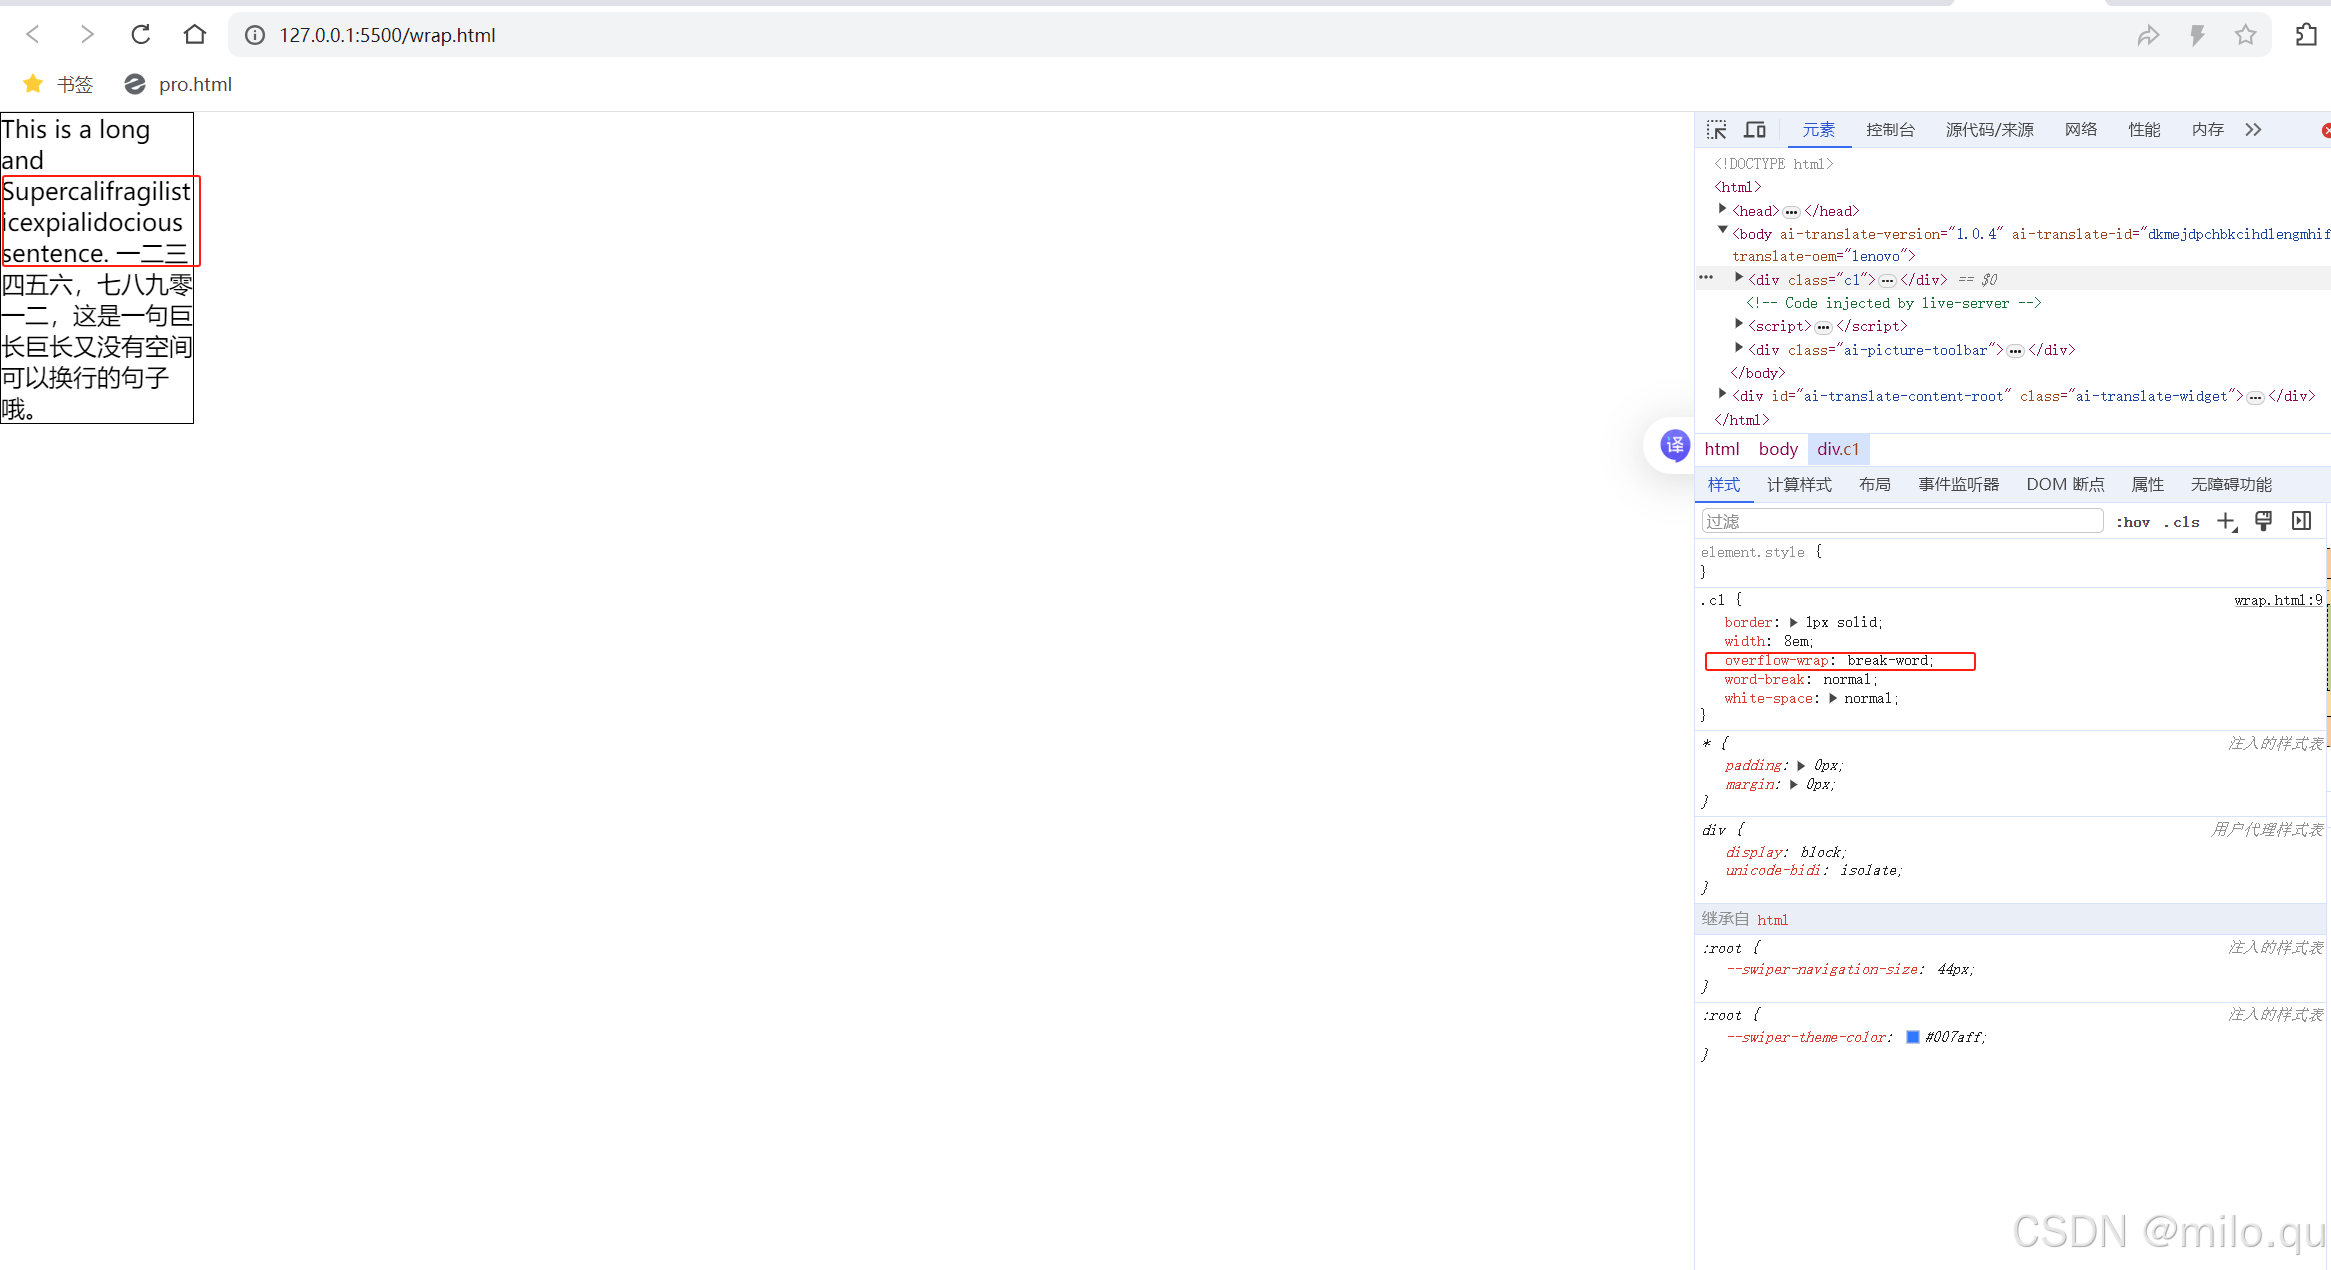The height and width of the screenshot is (1270, 2331).
Task: Expand the white-space shorthand triangle
Action: [1832, 698]
